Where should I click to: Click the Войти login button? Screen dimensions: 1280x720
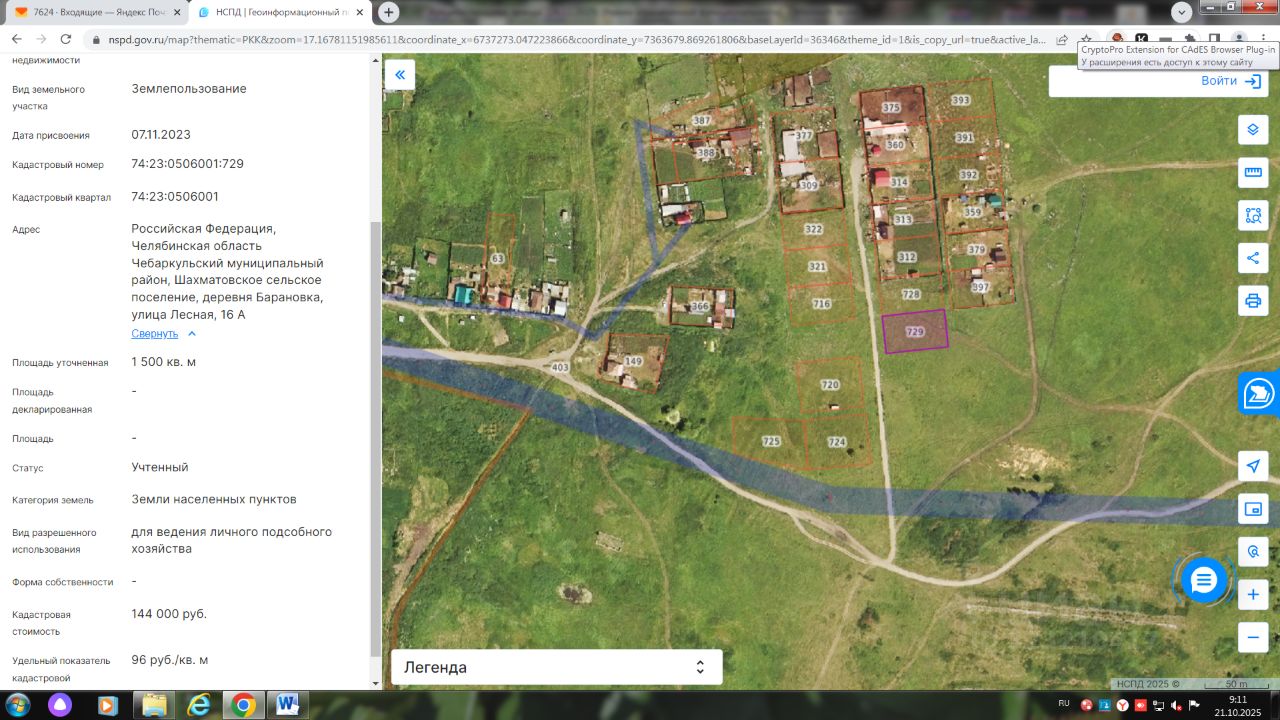[x=1230, y=81]
